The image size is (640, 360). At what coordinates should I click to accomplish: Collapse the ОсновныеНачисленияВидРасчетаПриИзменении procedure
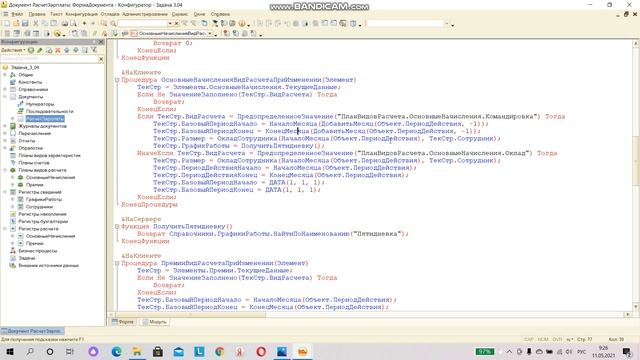coord(117,80)
